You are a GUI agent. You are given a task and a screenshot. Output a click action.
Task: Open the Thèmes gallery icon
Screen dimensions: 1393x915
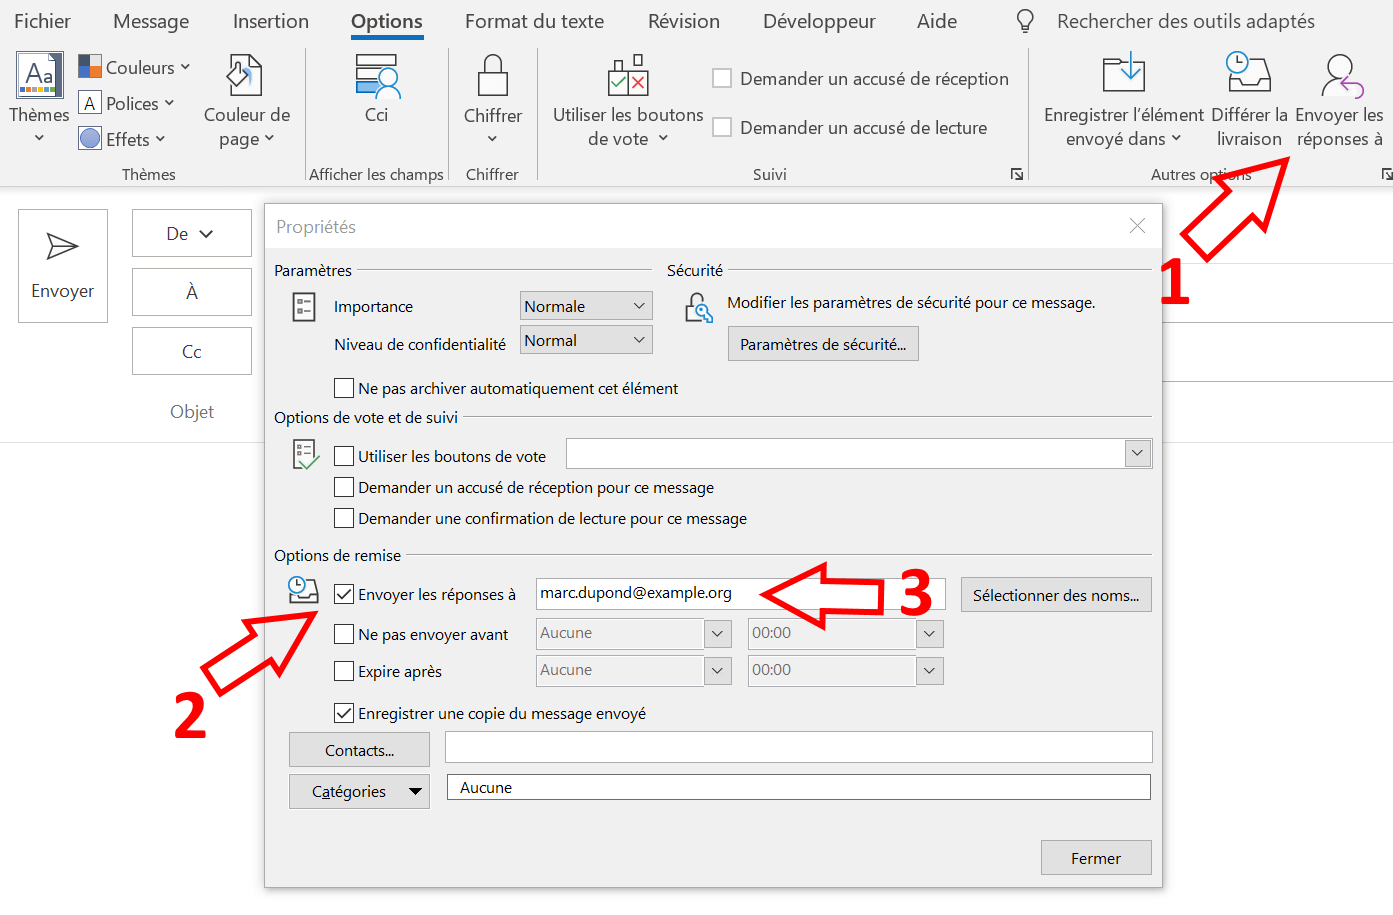coord(40,75)
